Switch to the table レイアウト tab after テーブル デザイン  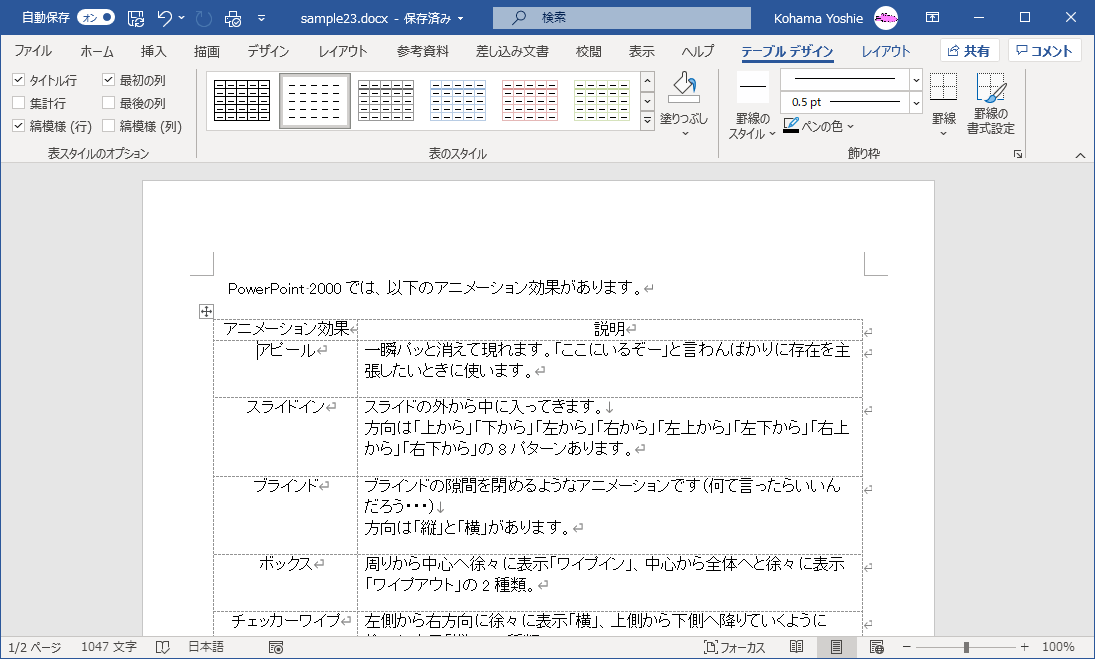tap(885, 51)
